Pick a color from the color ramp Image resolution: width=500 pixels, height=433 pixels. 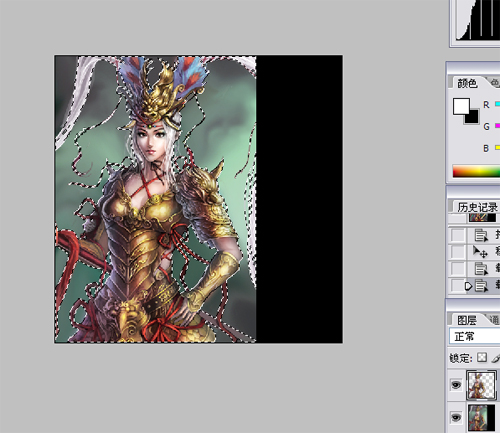476,171
